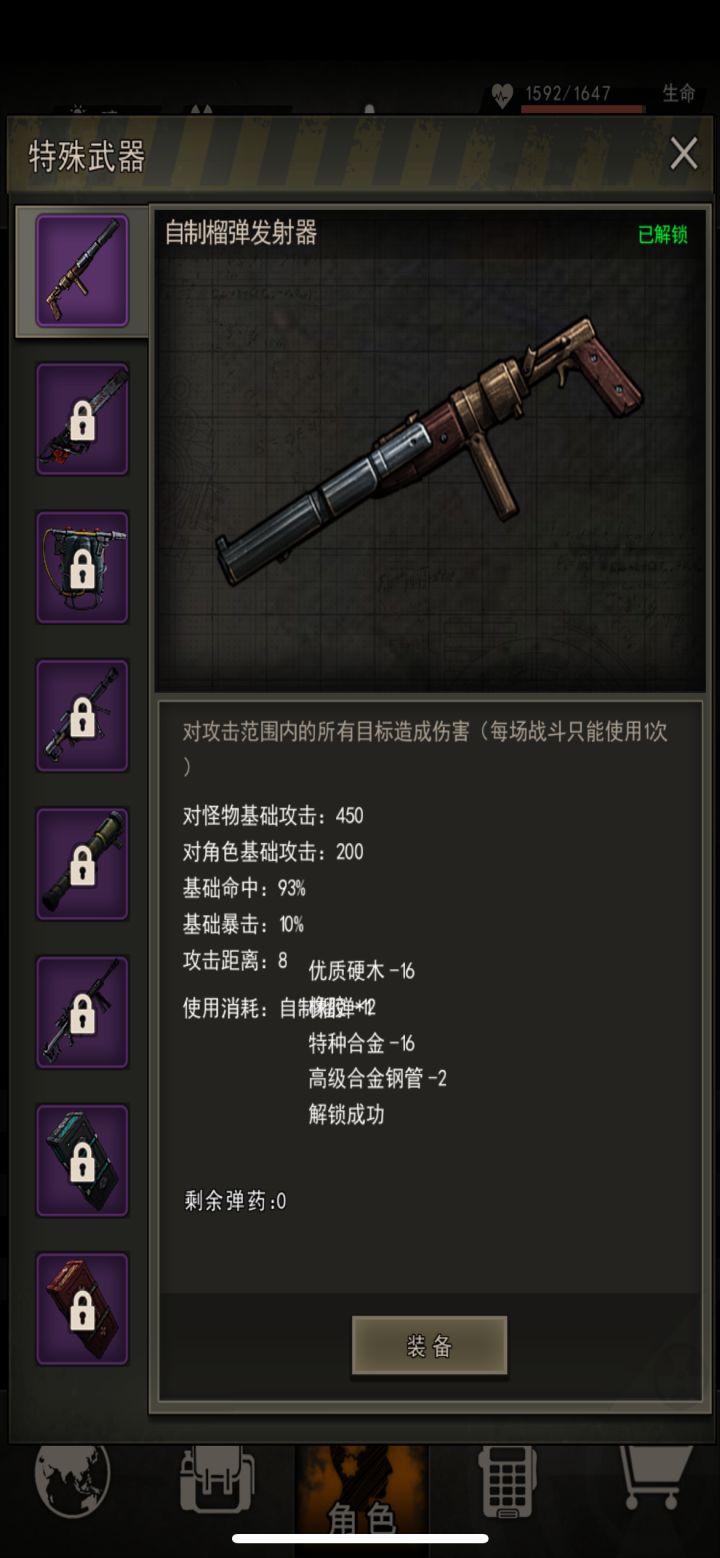This screenshot has width=720, height=1558.
Task: Tap the 已解锁 unlocked status label
Action: click(663, 235)
